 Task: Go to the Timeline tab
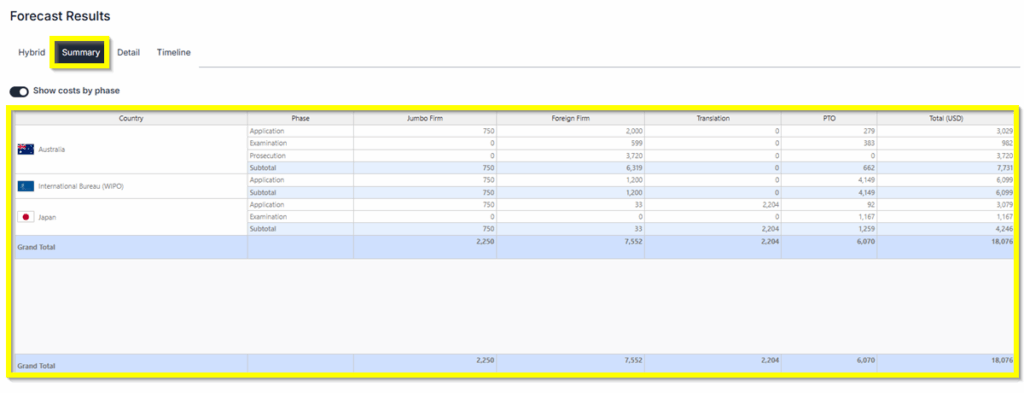pos(174,52)
